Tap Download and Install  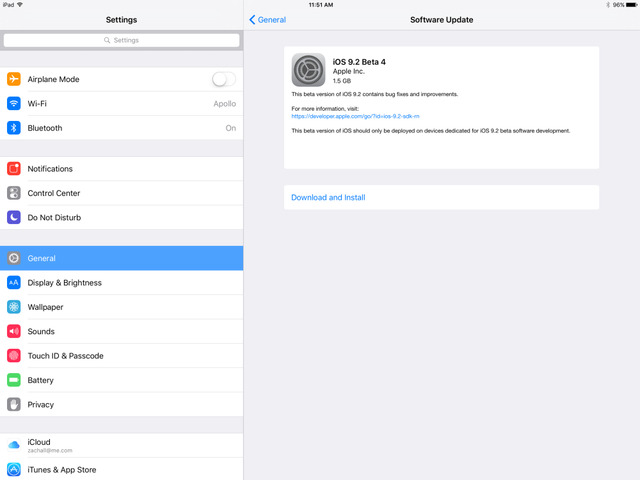pyautogui.click(x=442, y=198)
